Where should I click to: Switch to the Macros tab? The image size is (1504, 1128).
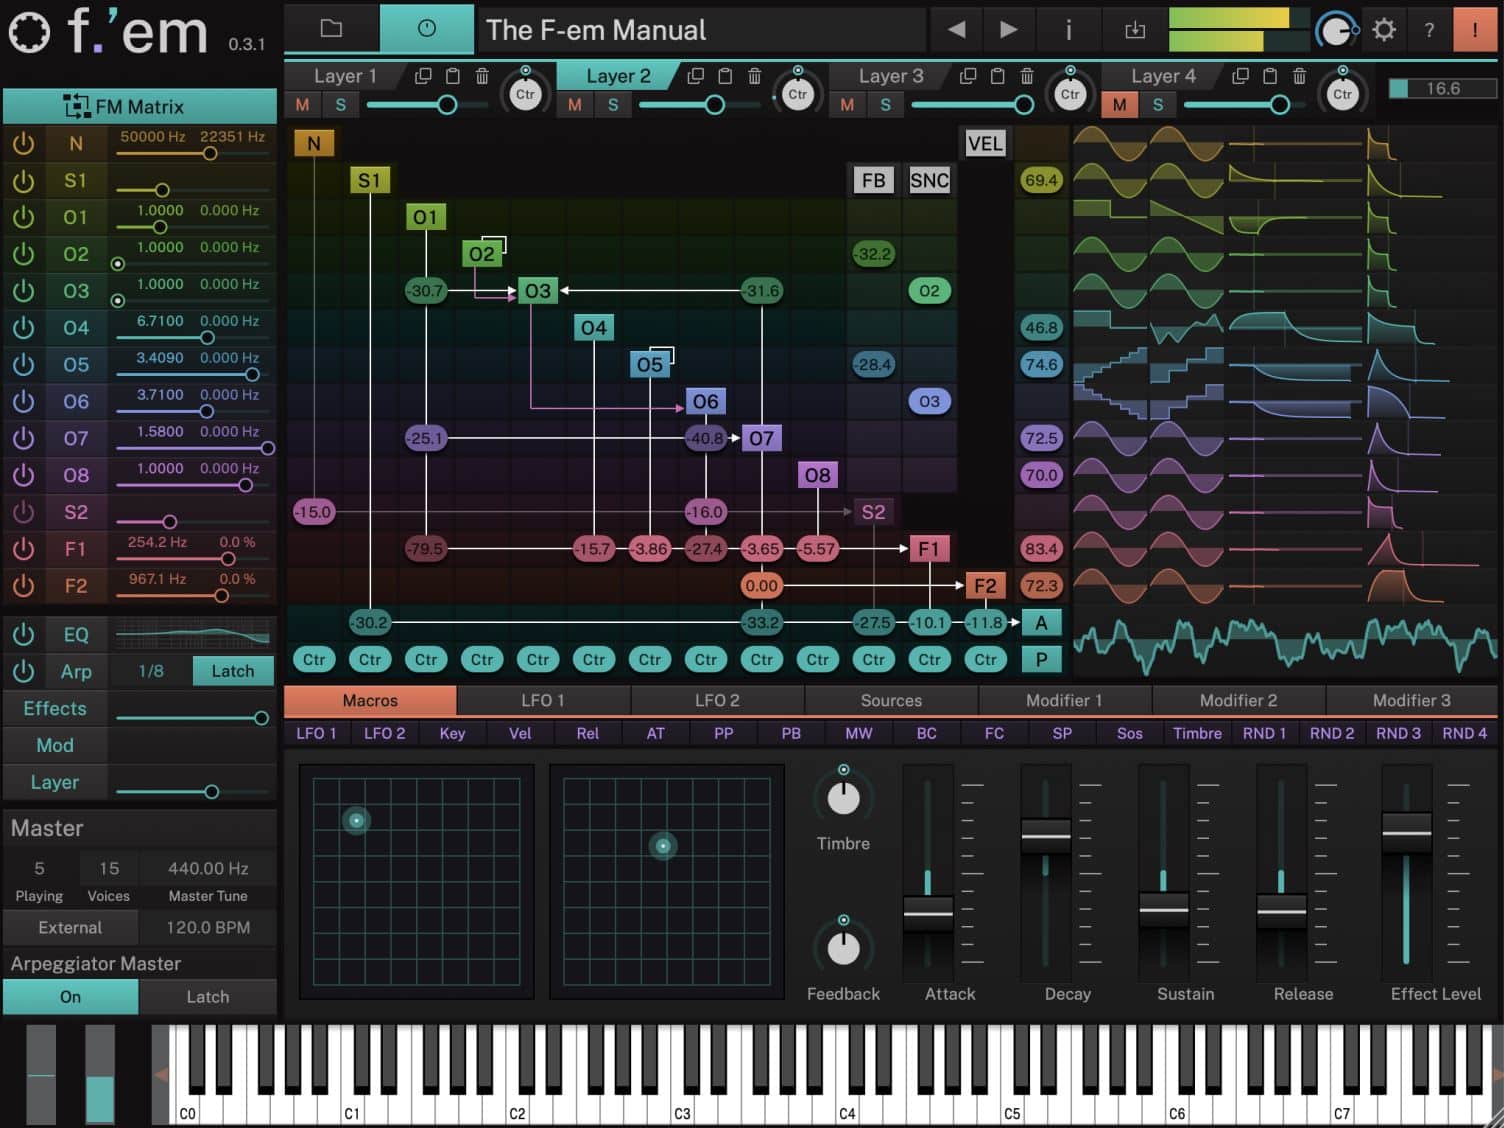coord(370,700)
